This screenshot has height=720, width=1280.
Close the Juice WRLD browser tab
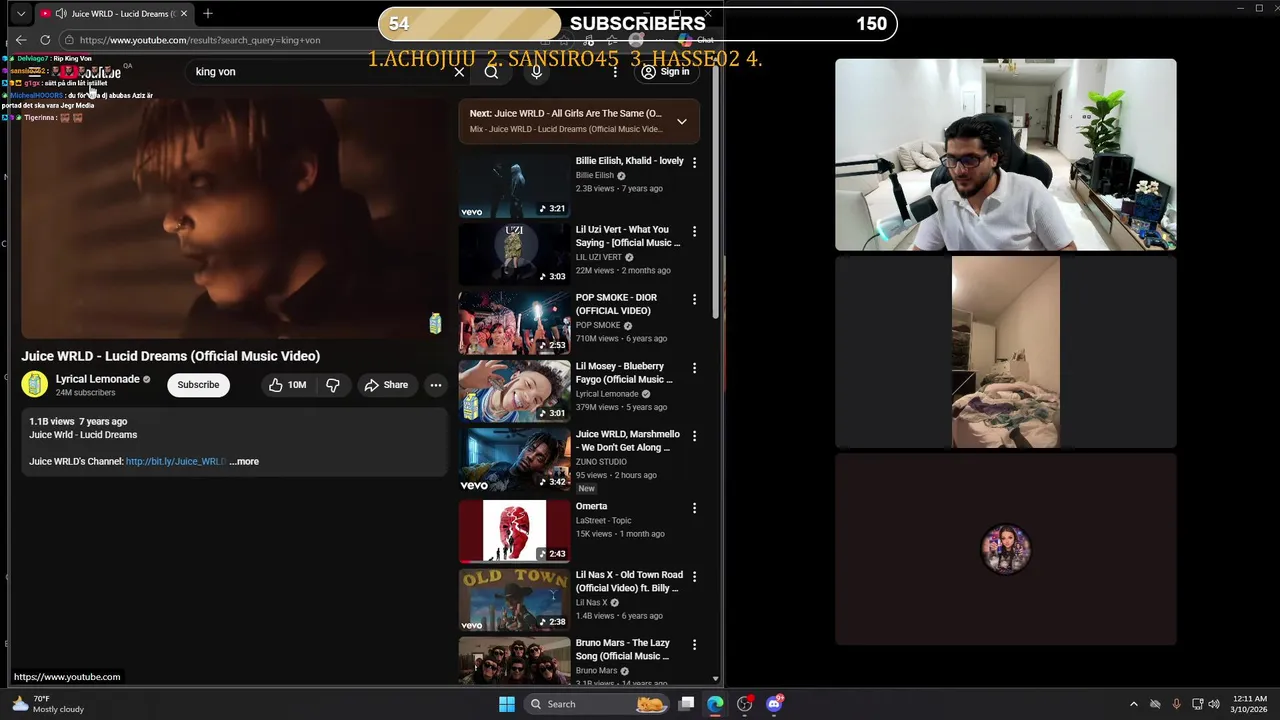(x=184, y=13)
